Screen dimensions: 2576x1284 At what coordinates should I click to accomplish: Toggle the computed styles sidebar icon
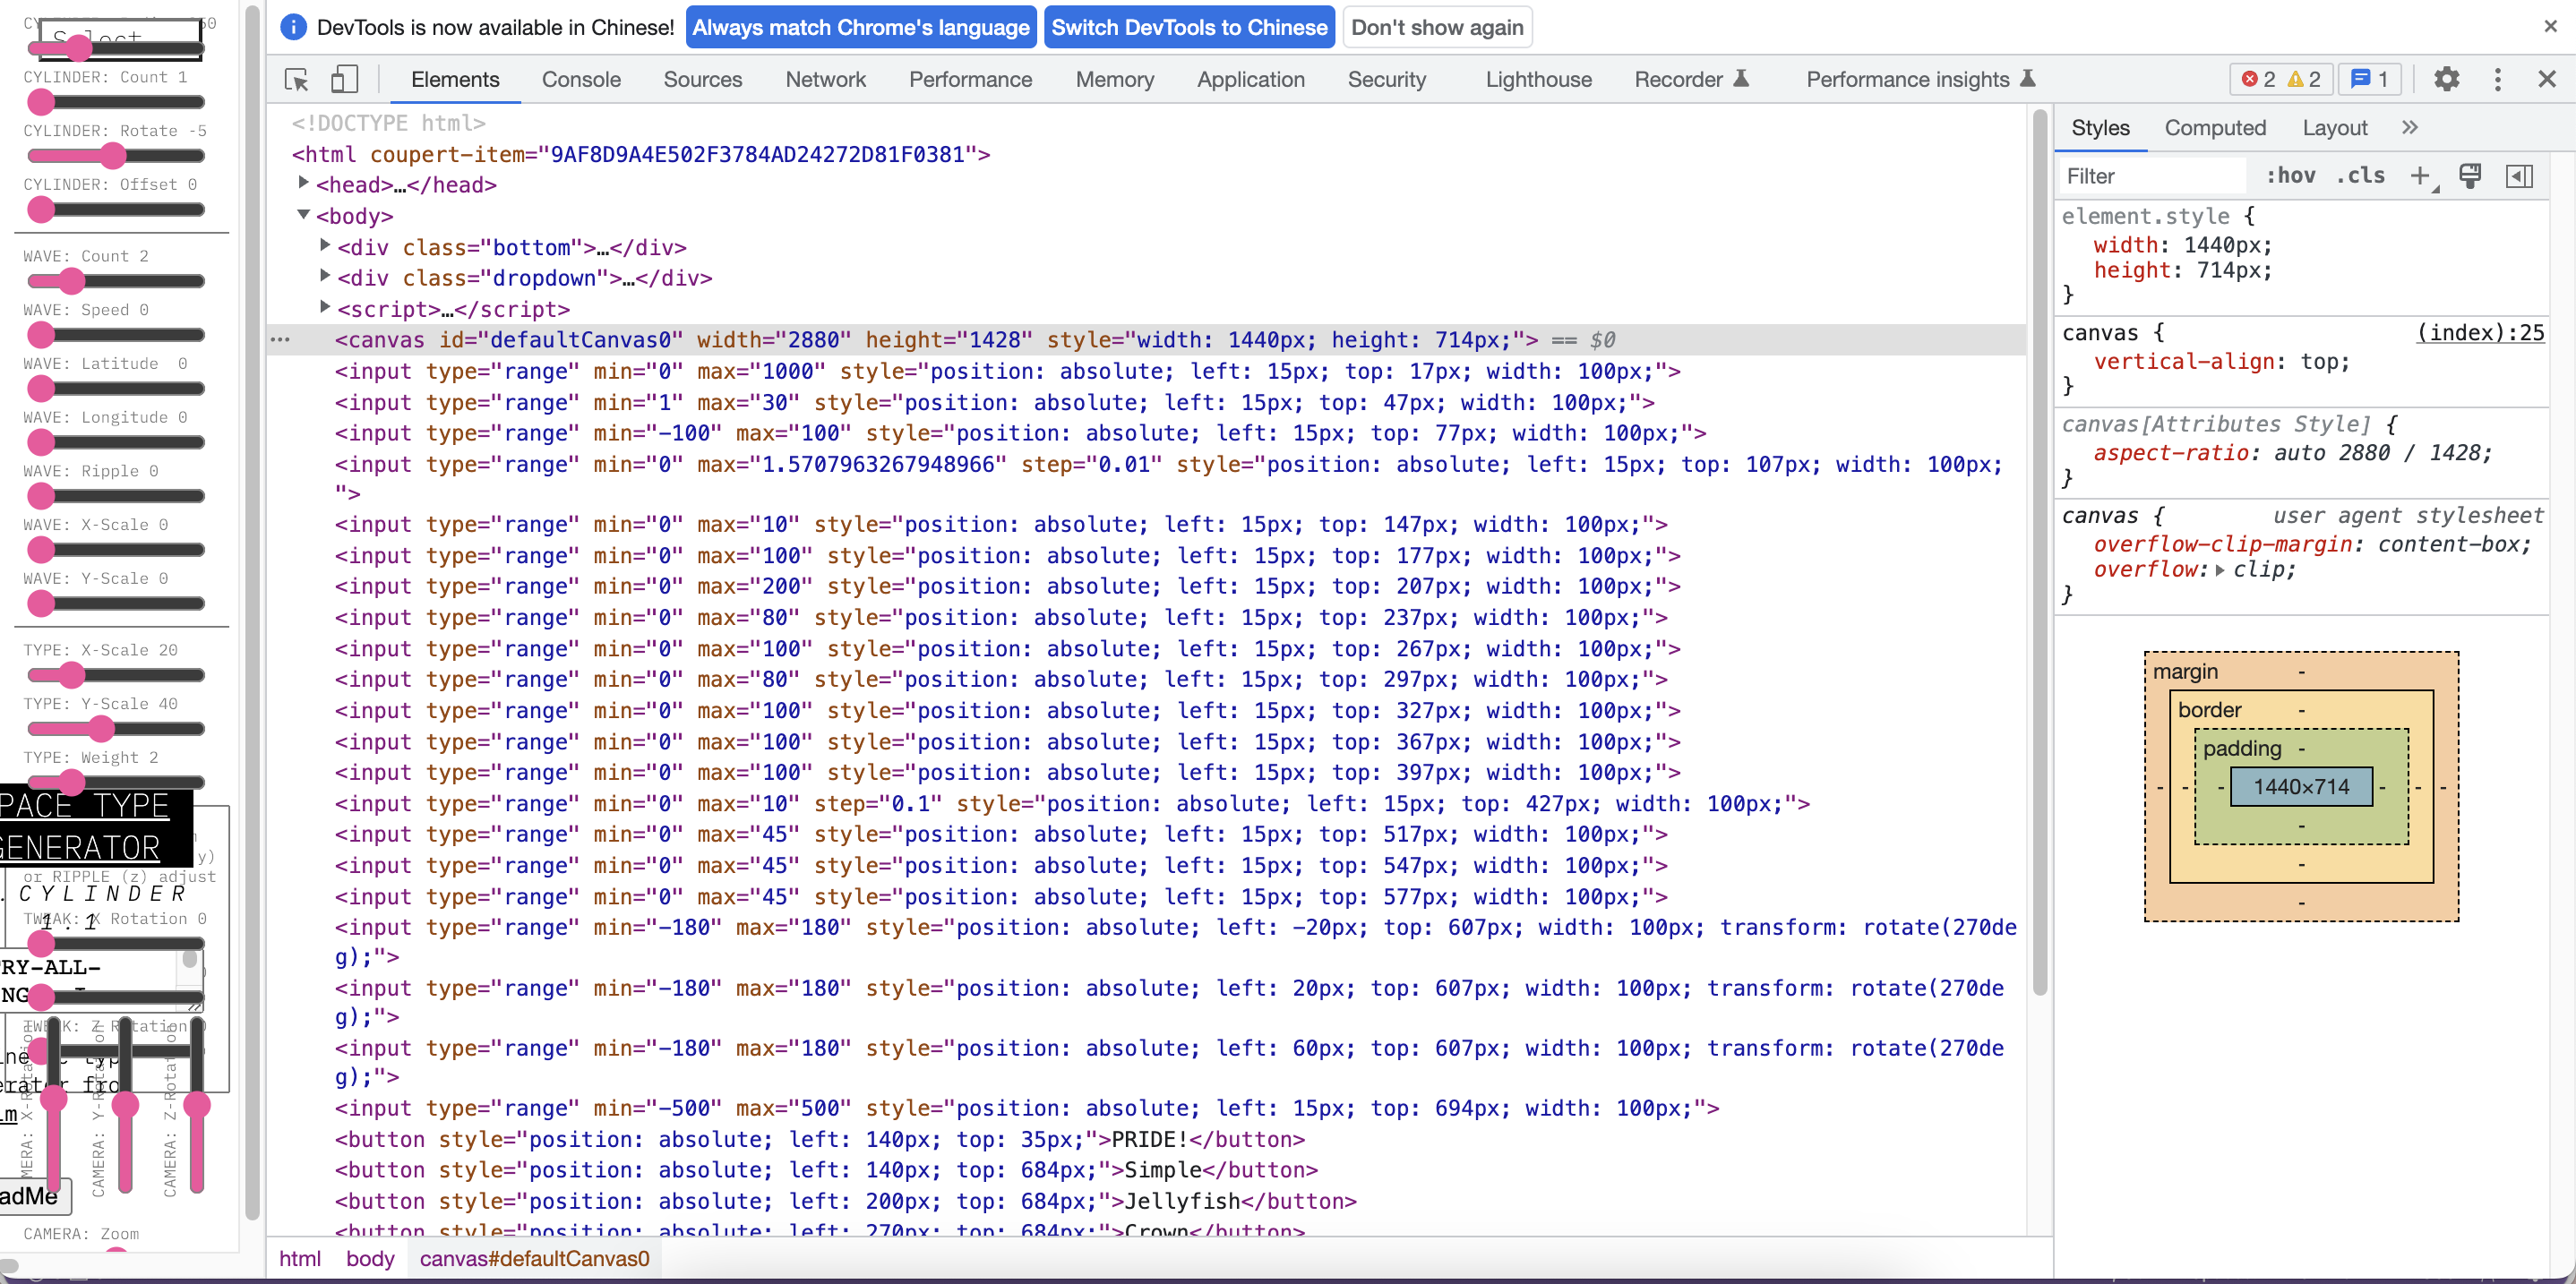click(2519, 177)
